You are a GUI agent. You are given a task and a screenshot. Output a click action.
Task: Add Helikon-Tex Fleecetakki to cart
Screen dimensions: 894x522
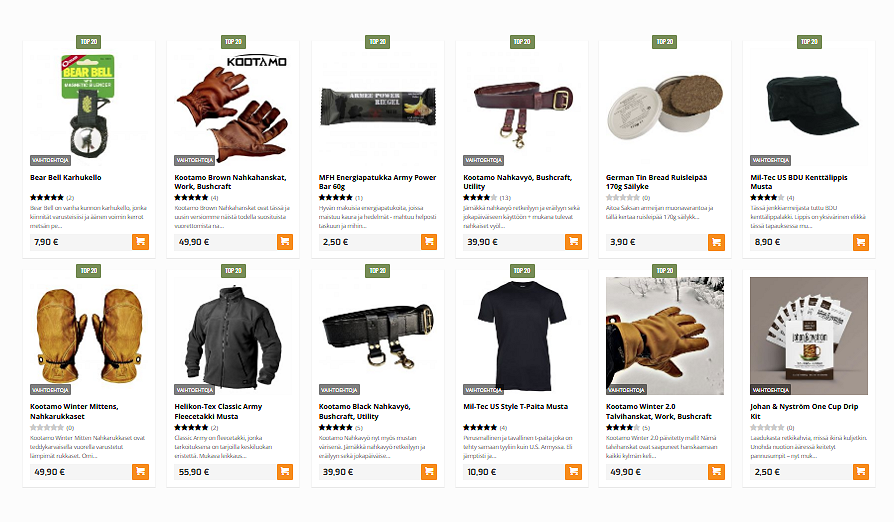[x=285, y=471]
